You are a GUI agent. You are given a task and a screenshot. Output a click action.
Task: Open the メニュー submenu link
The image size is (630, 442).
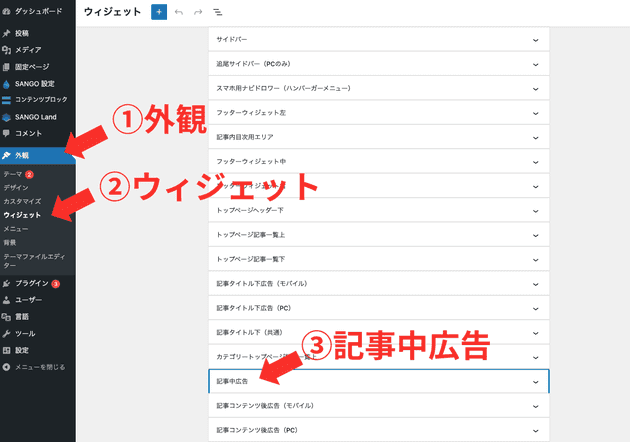(x=16, y=229)
